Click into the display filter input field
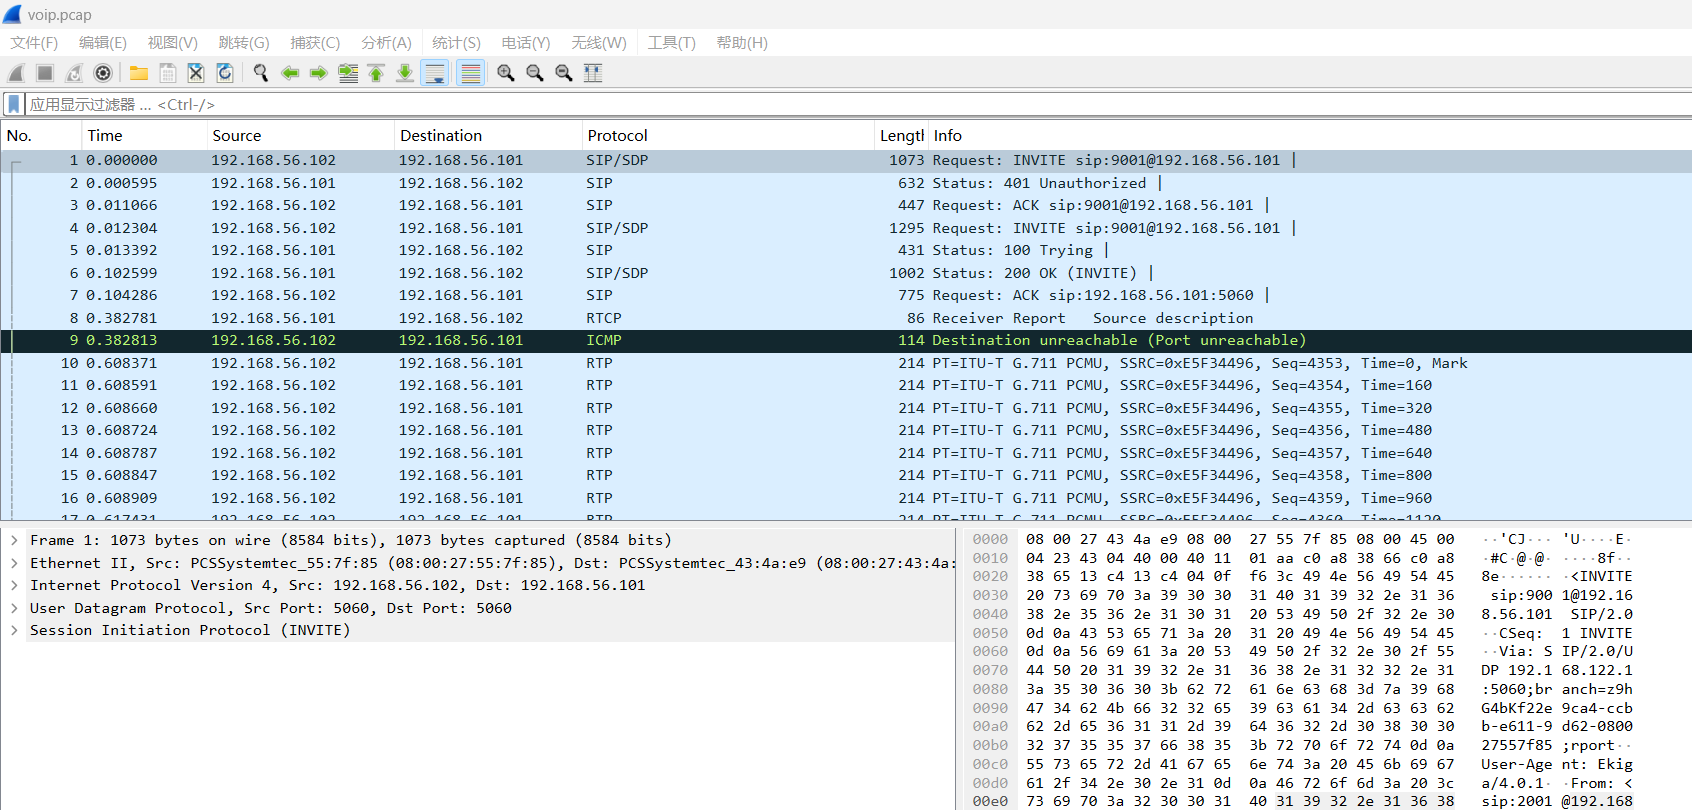 [x=858, y=104]
